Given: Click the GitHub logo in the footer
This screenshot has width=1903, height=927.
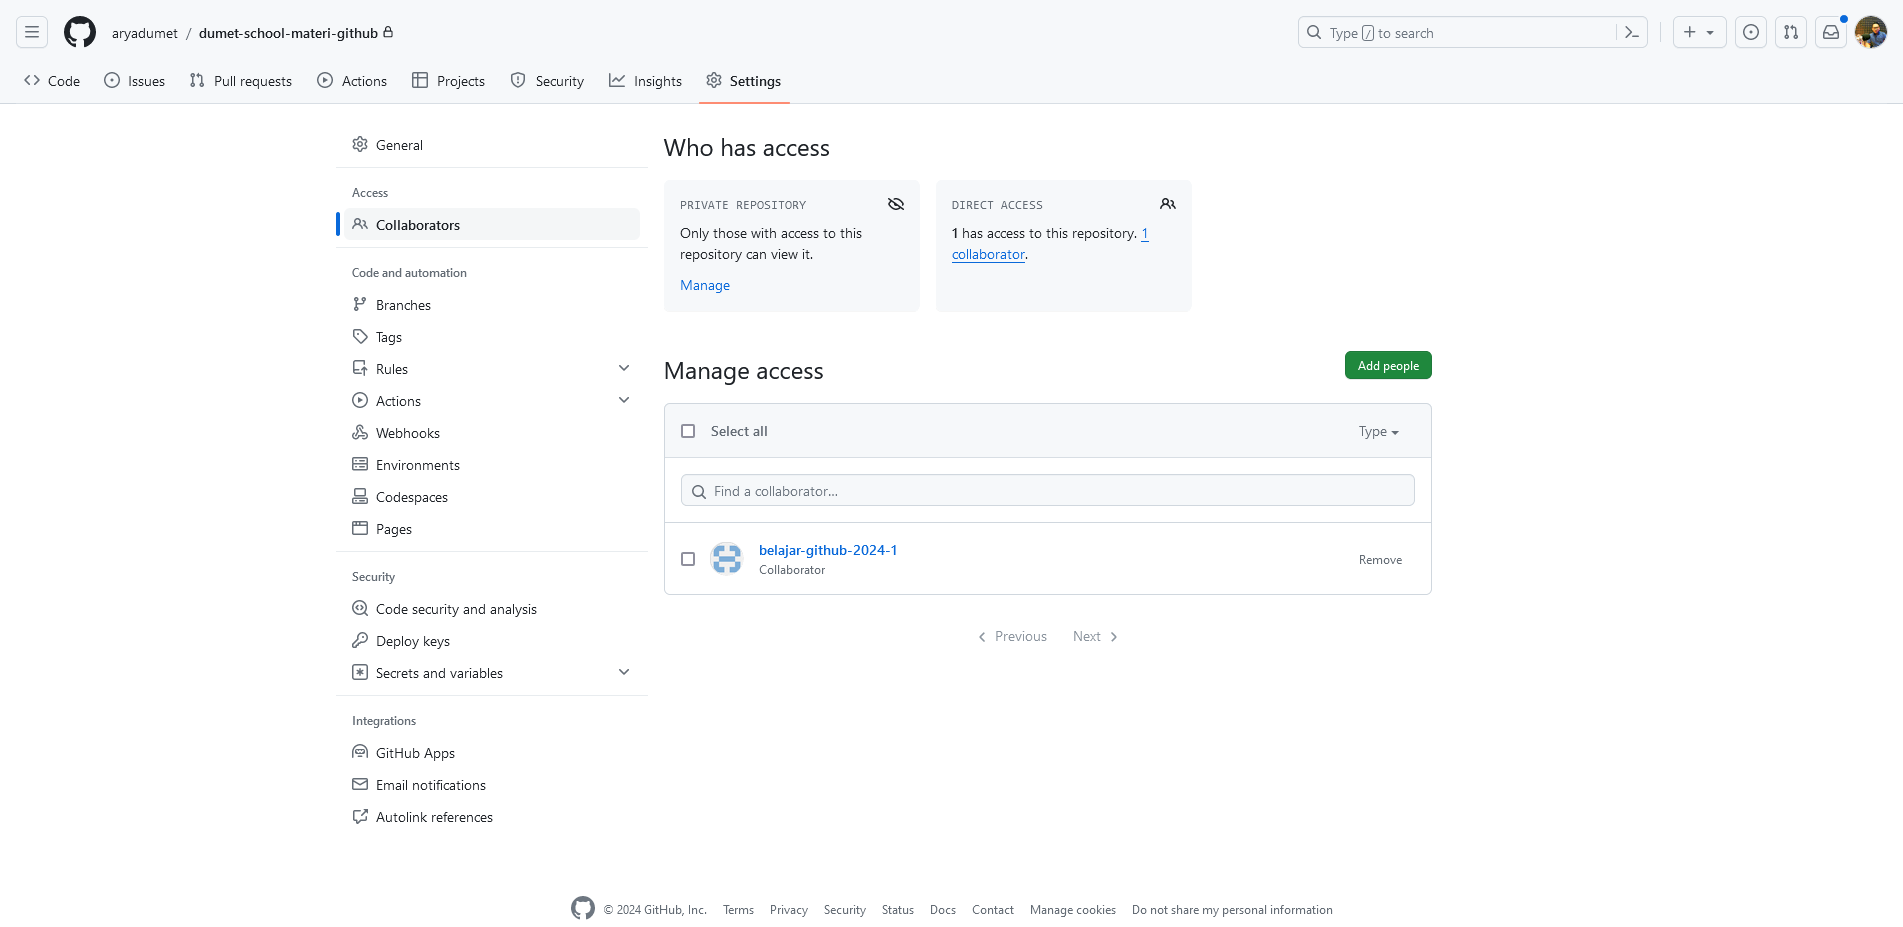Looking at the screenshot, I should [x=583, y=908].
